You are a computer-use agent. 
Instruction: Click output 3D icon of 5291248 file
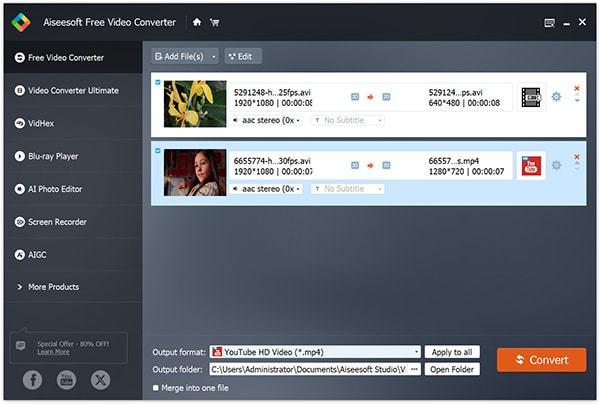tap(386, 97)
